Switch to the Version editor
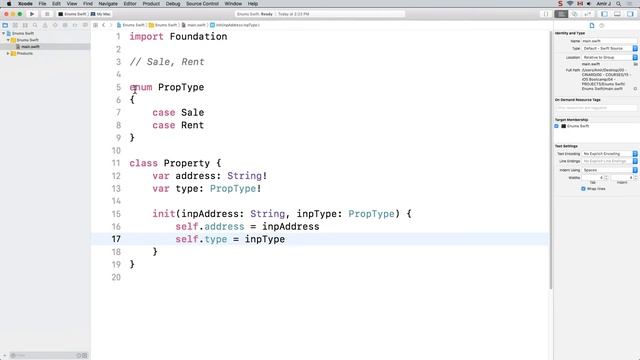 pos(587,14)
